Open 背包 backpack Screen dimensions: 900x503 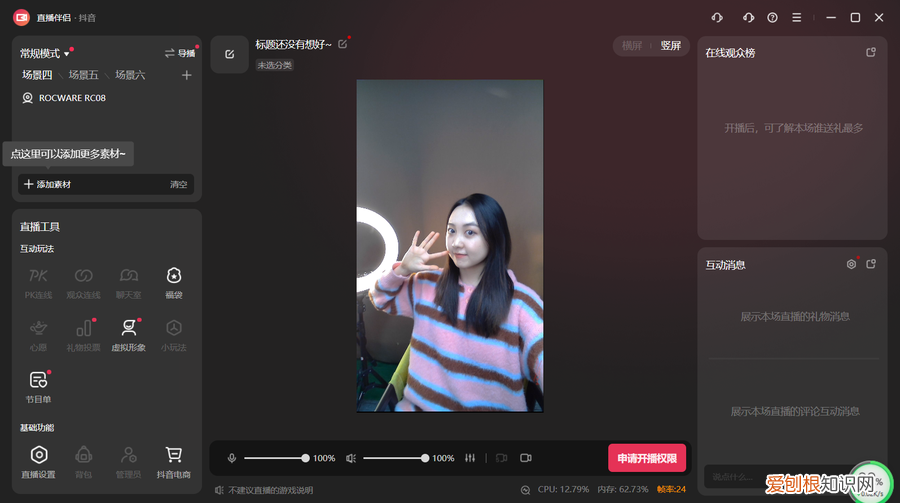coord(83,462)
